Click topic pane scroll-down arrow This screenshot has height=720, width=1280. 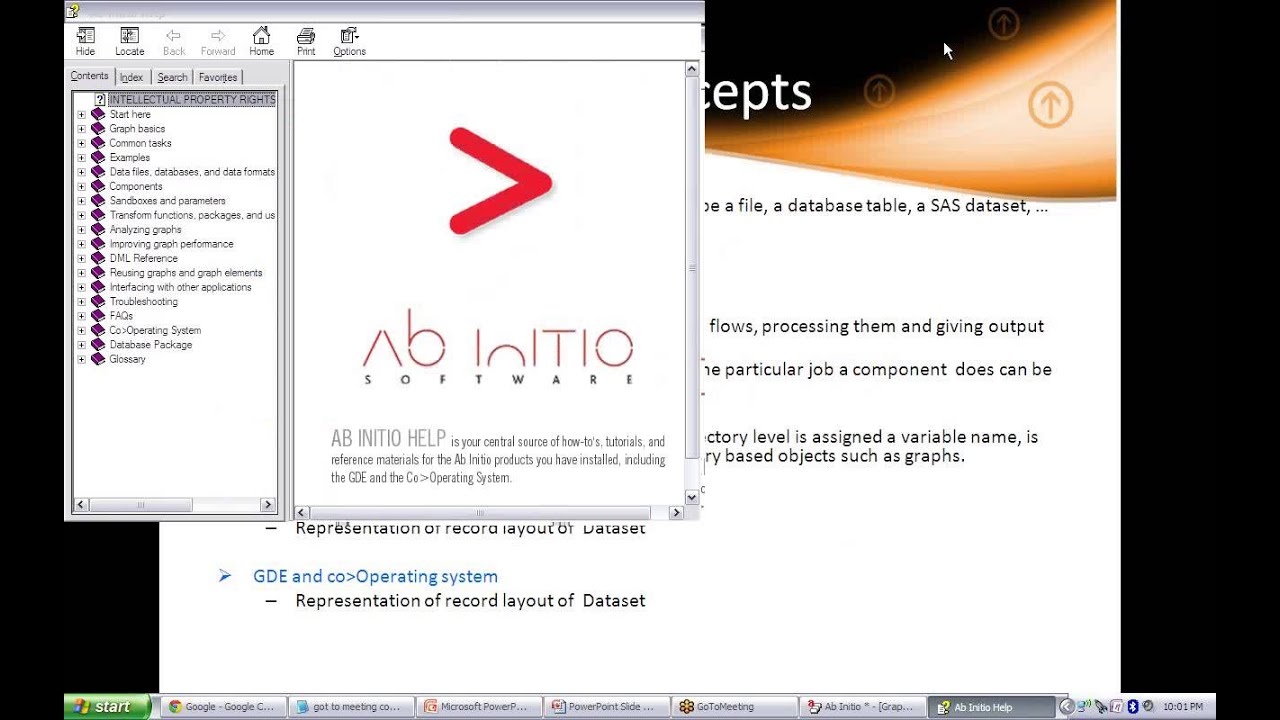point(691,497)
